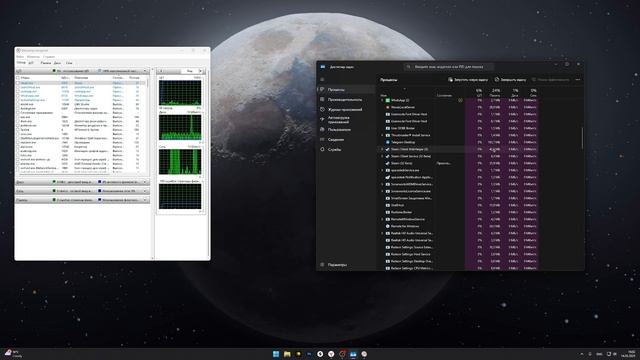Open Журнал приложений in Task Manager sidebar
The width and height of the screenshot is (640, 360).
pos(346,109)
